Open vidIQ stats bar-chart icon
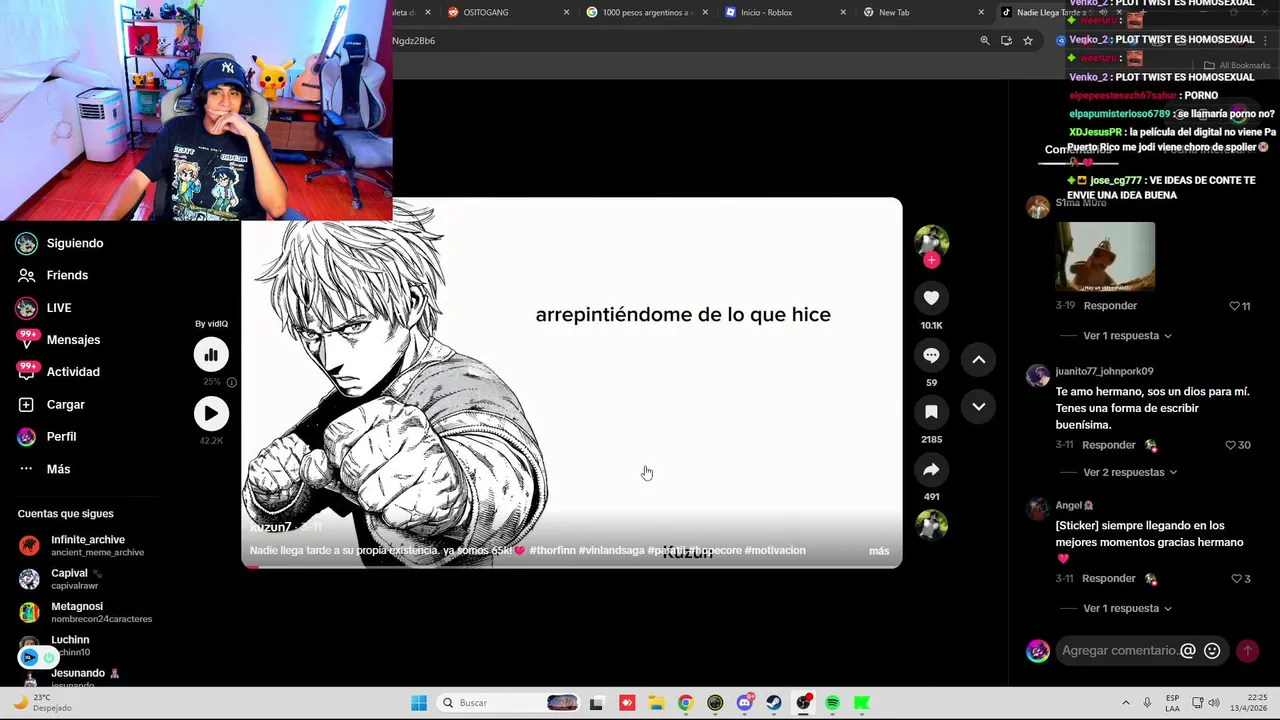The height and width of the screenshot is (720, 1280). (211, 354)
